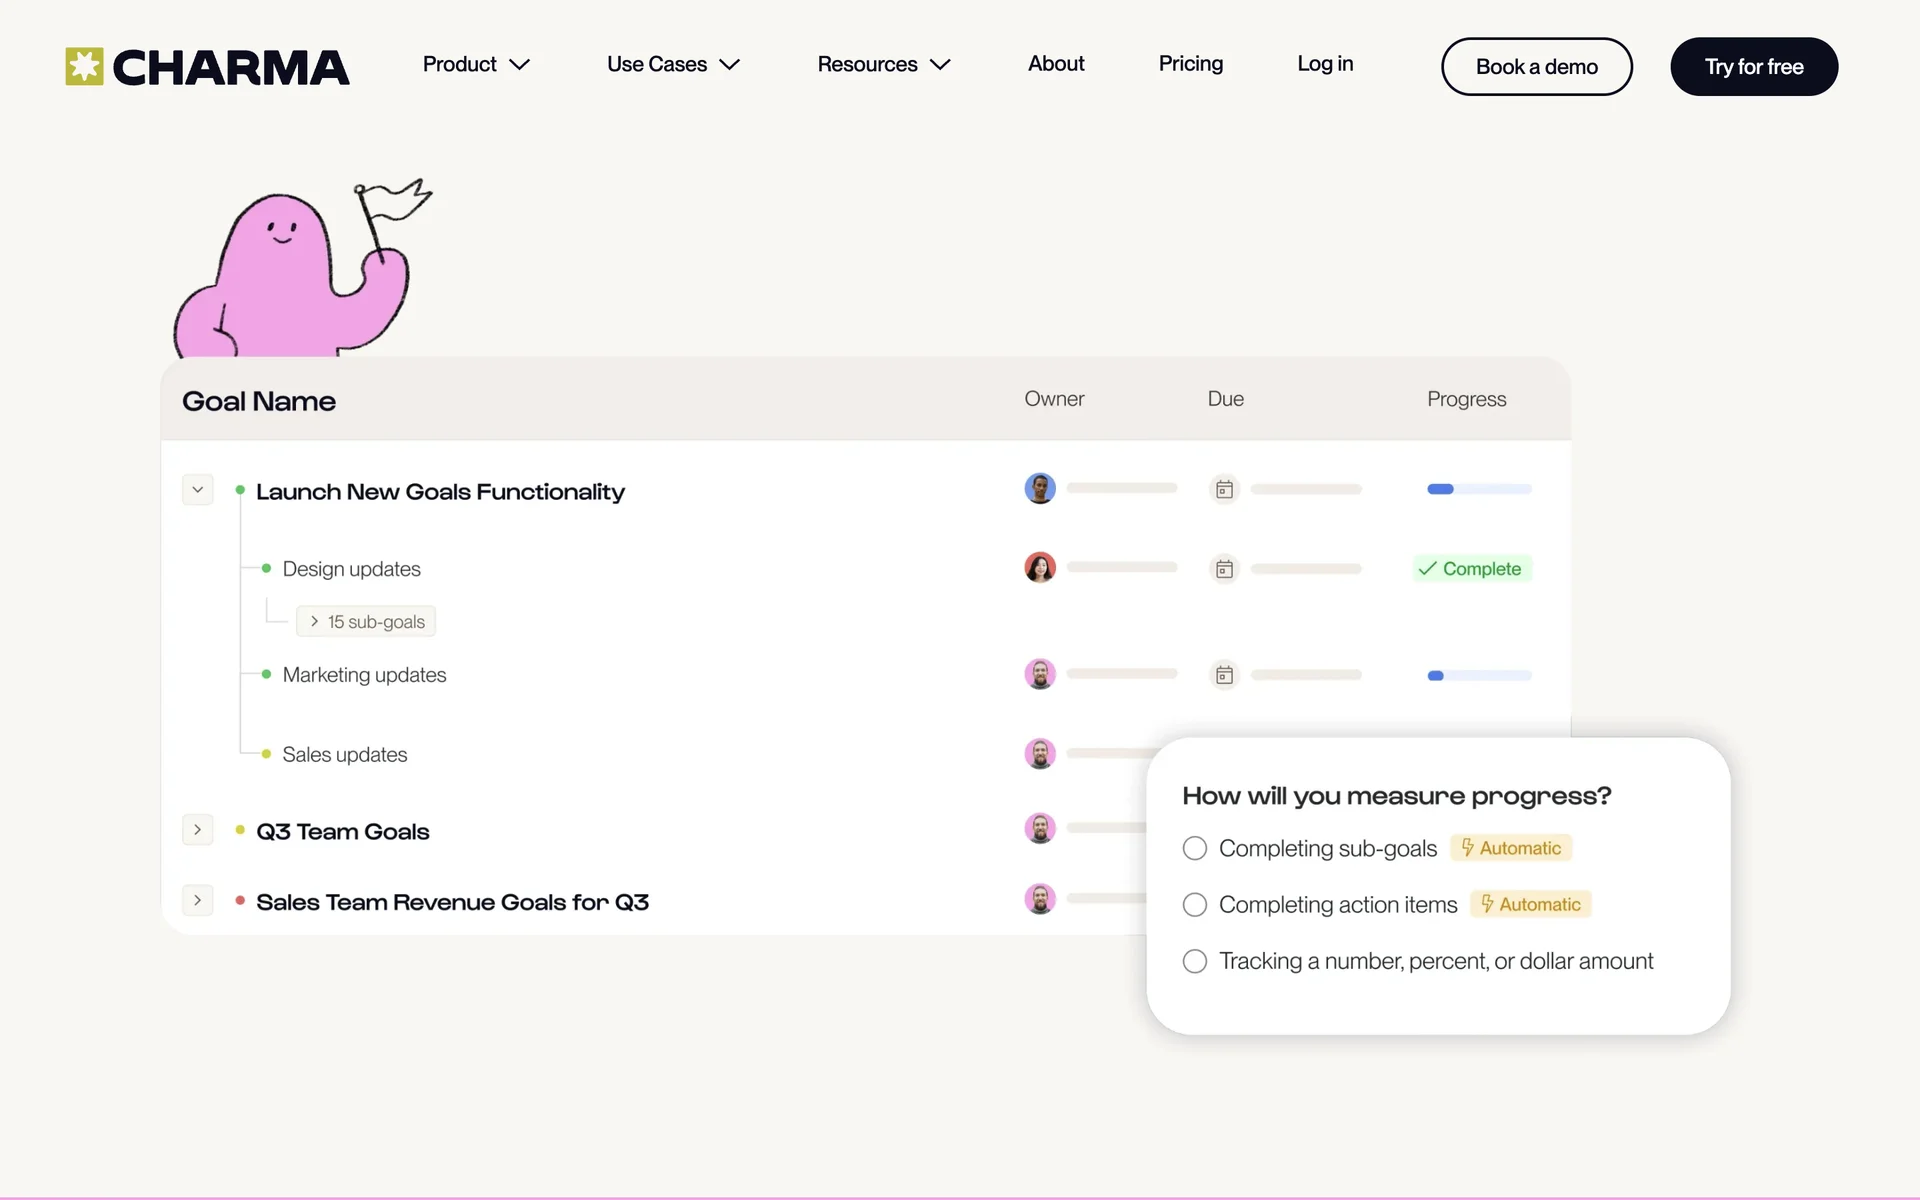The width and height of the screenshot is (1920, 1200).
Task: Select the Completing action items radio option
Action: click(x=1195, y=905)
